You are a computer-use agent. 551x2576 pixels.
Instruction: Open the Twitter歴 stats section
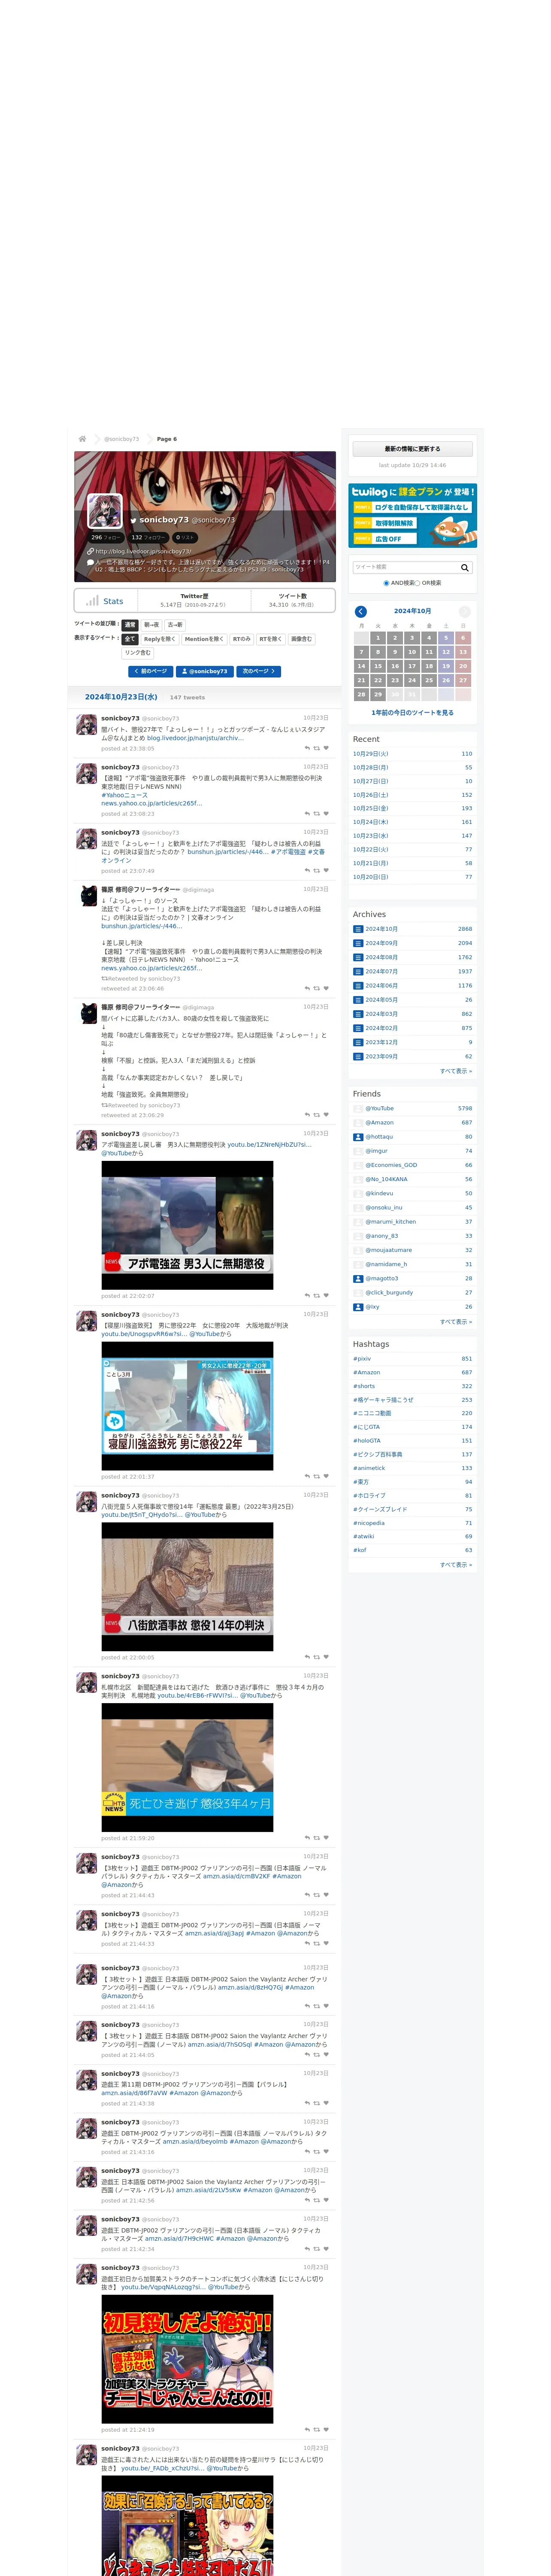point(193,600)
